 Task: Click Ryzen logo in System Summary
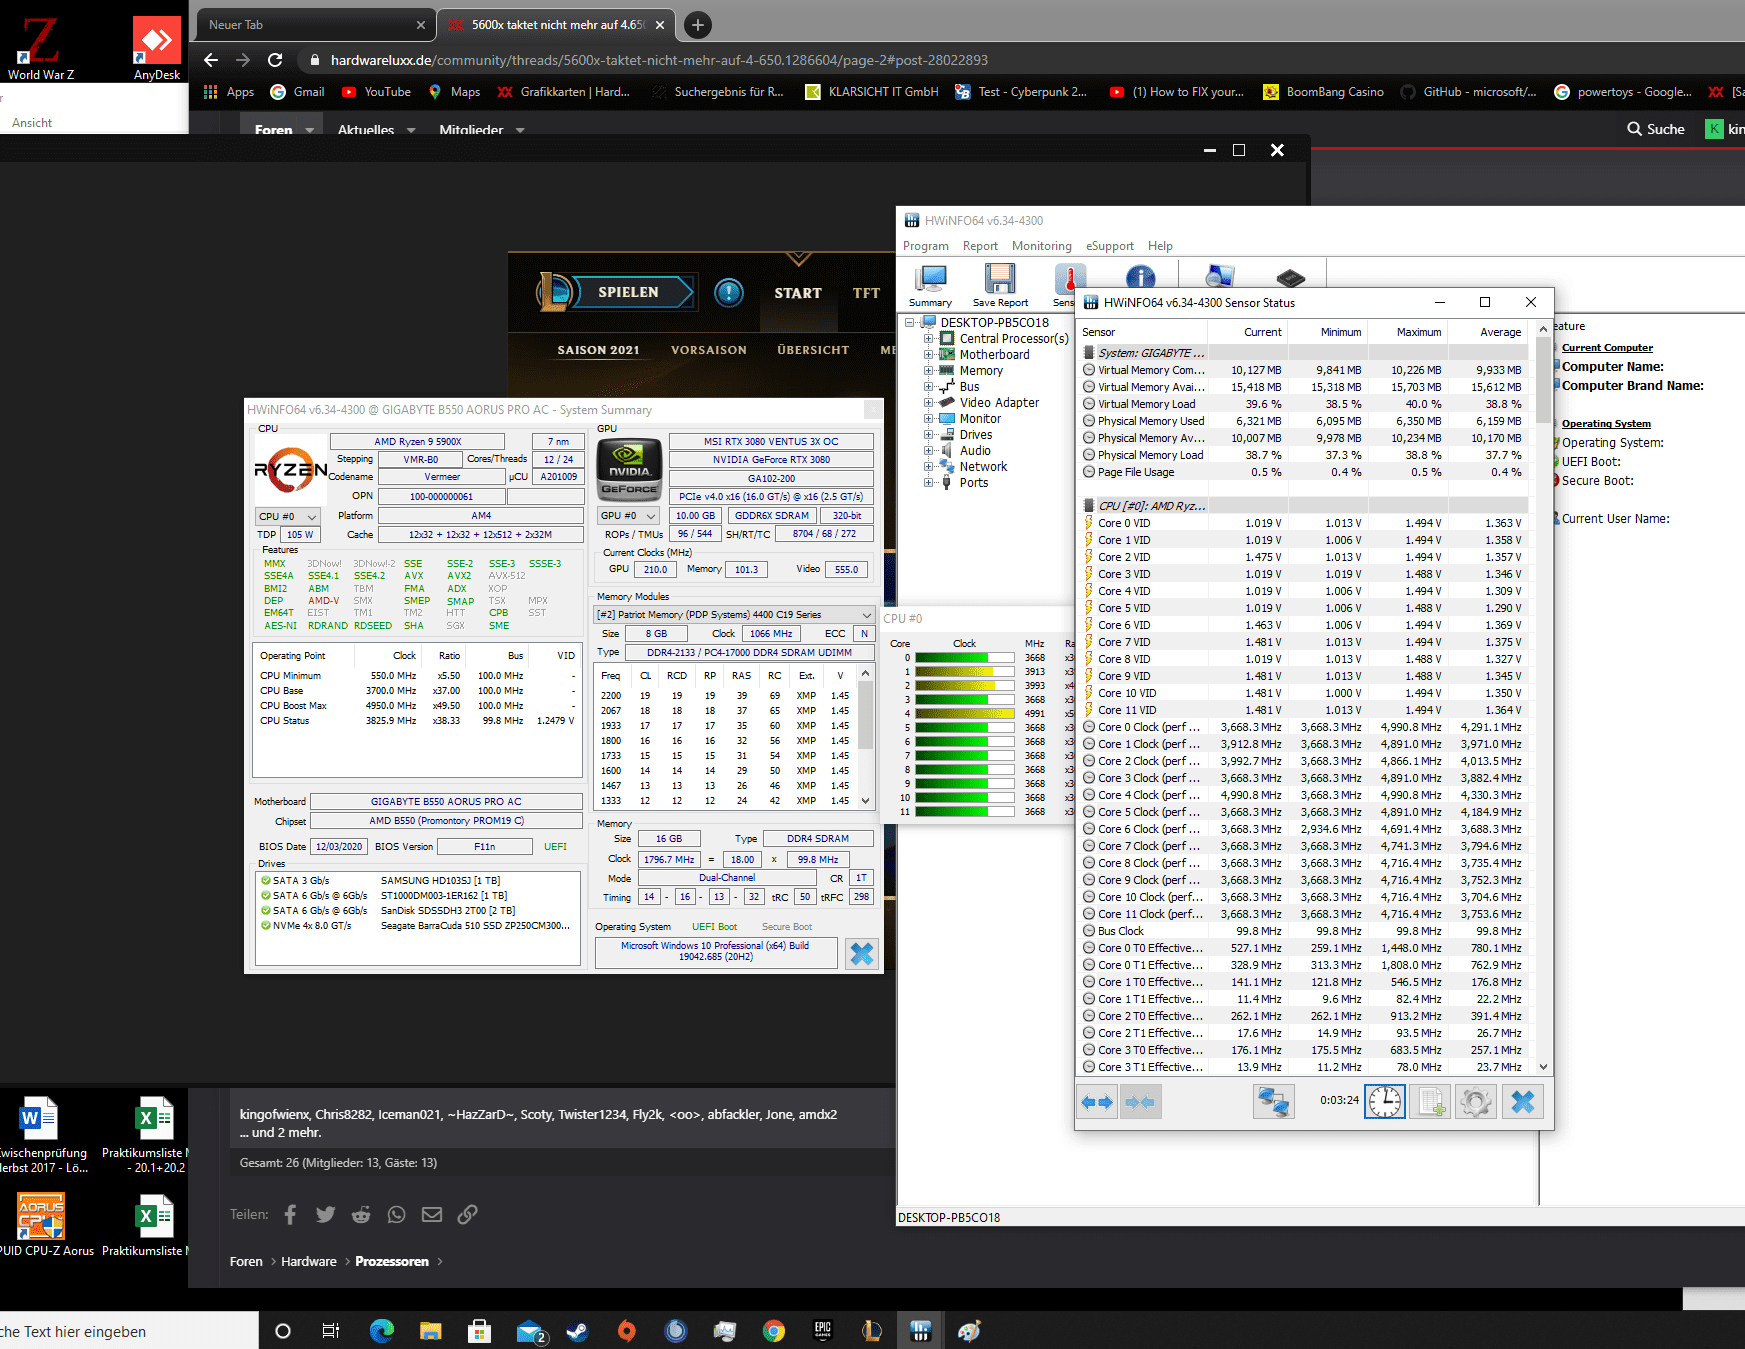[x=291, y=469]
